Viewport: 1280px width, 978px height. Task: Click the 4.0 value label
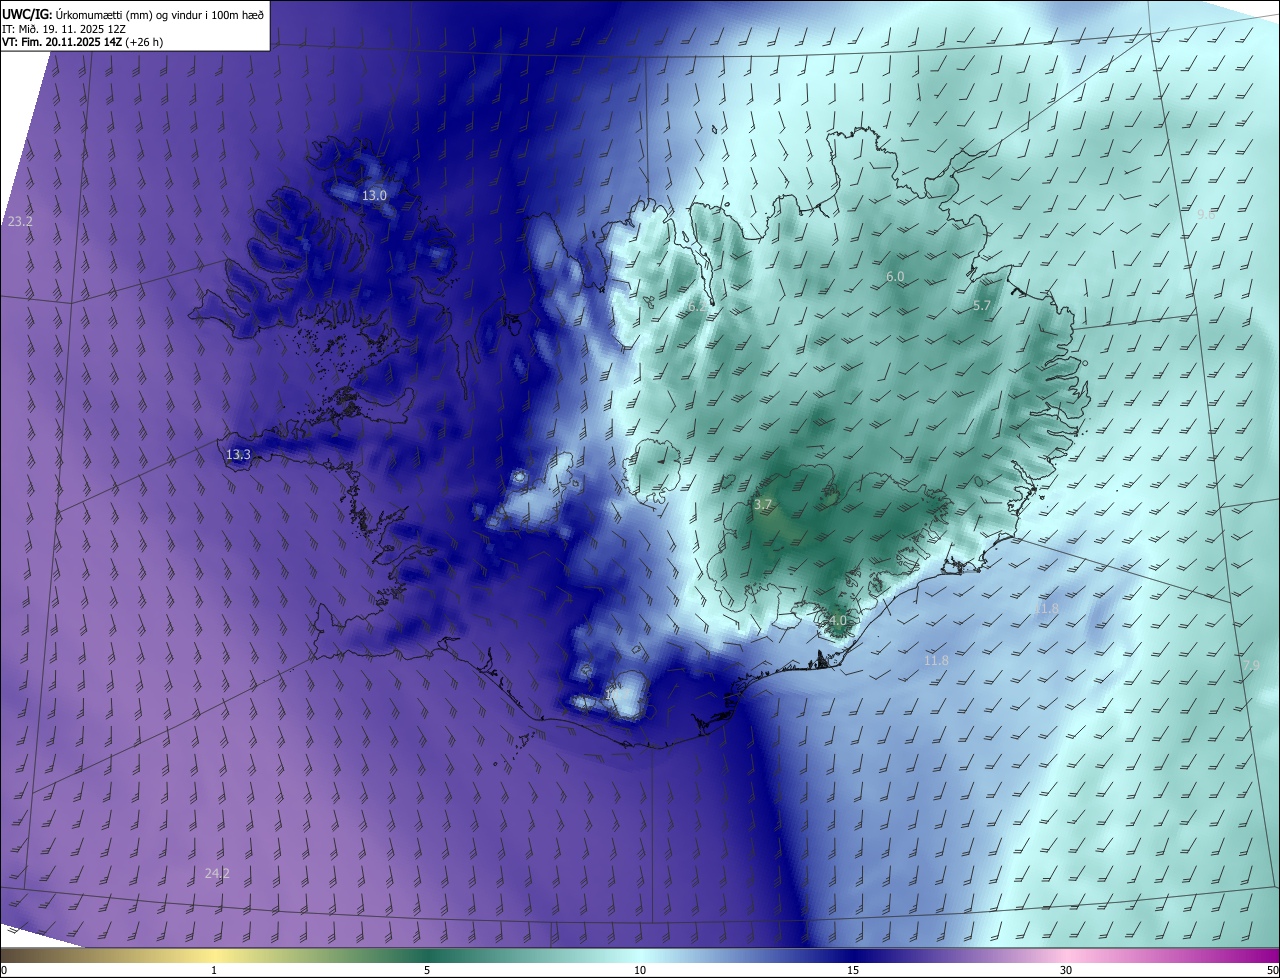[x=837, y=620]
